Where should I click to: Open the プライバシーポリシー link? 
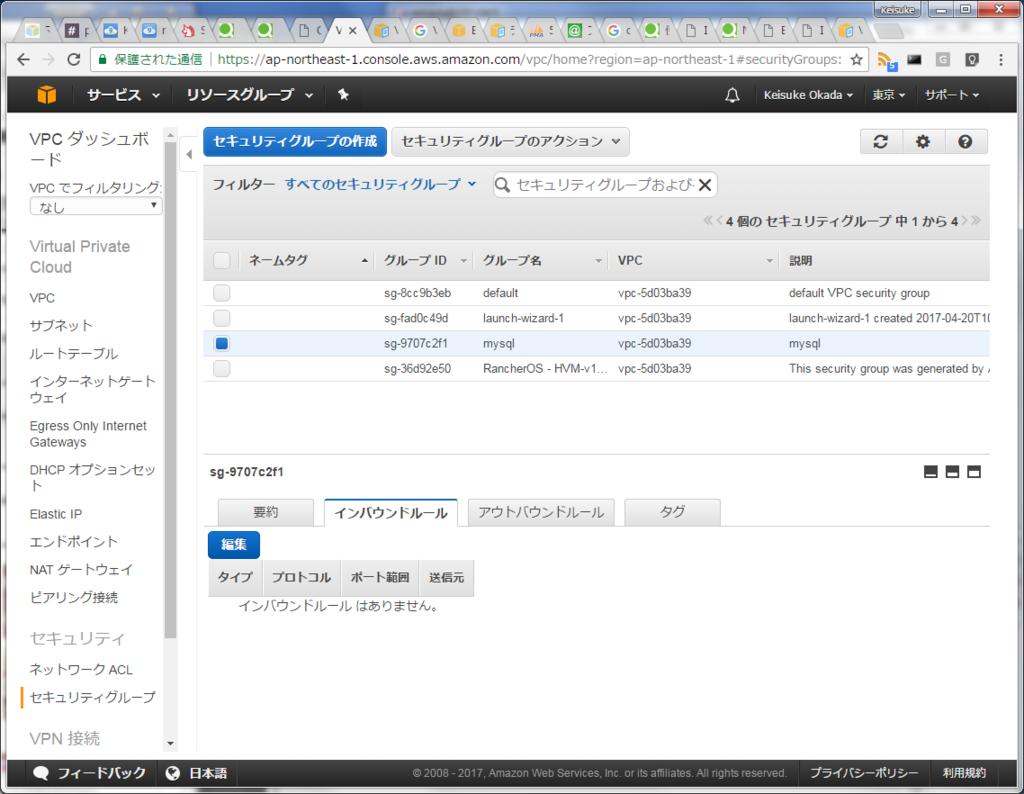click(x=863, y=773)
